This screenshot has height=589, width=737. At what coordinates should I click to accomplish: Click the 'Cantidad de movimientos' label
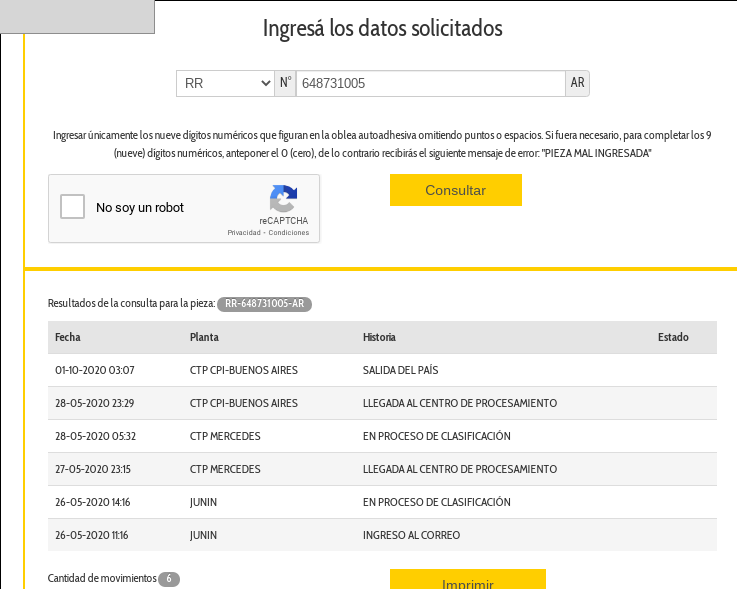tap(102, 578)
